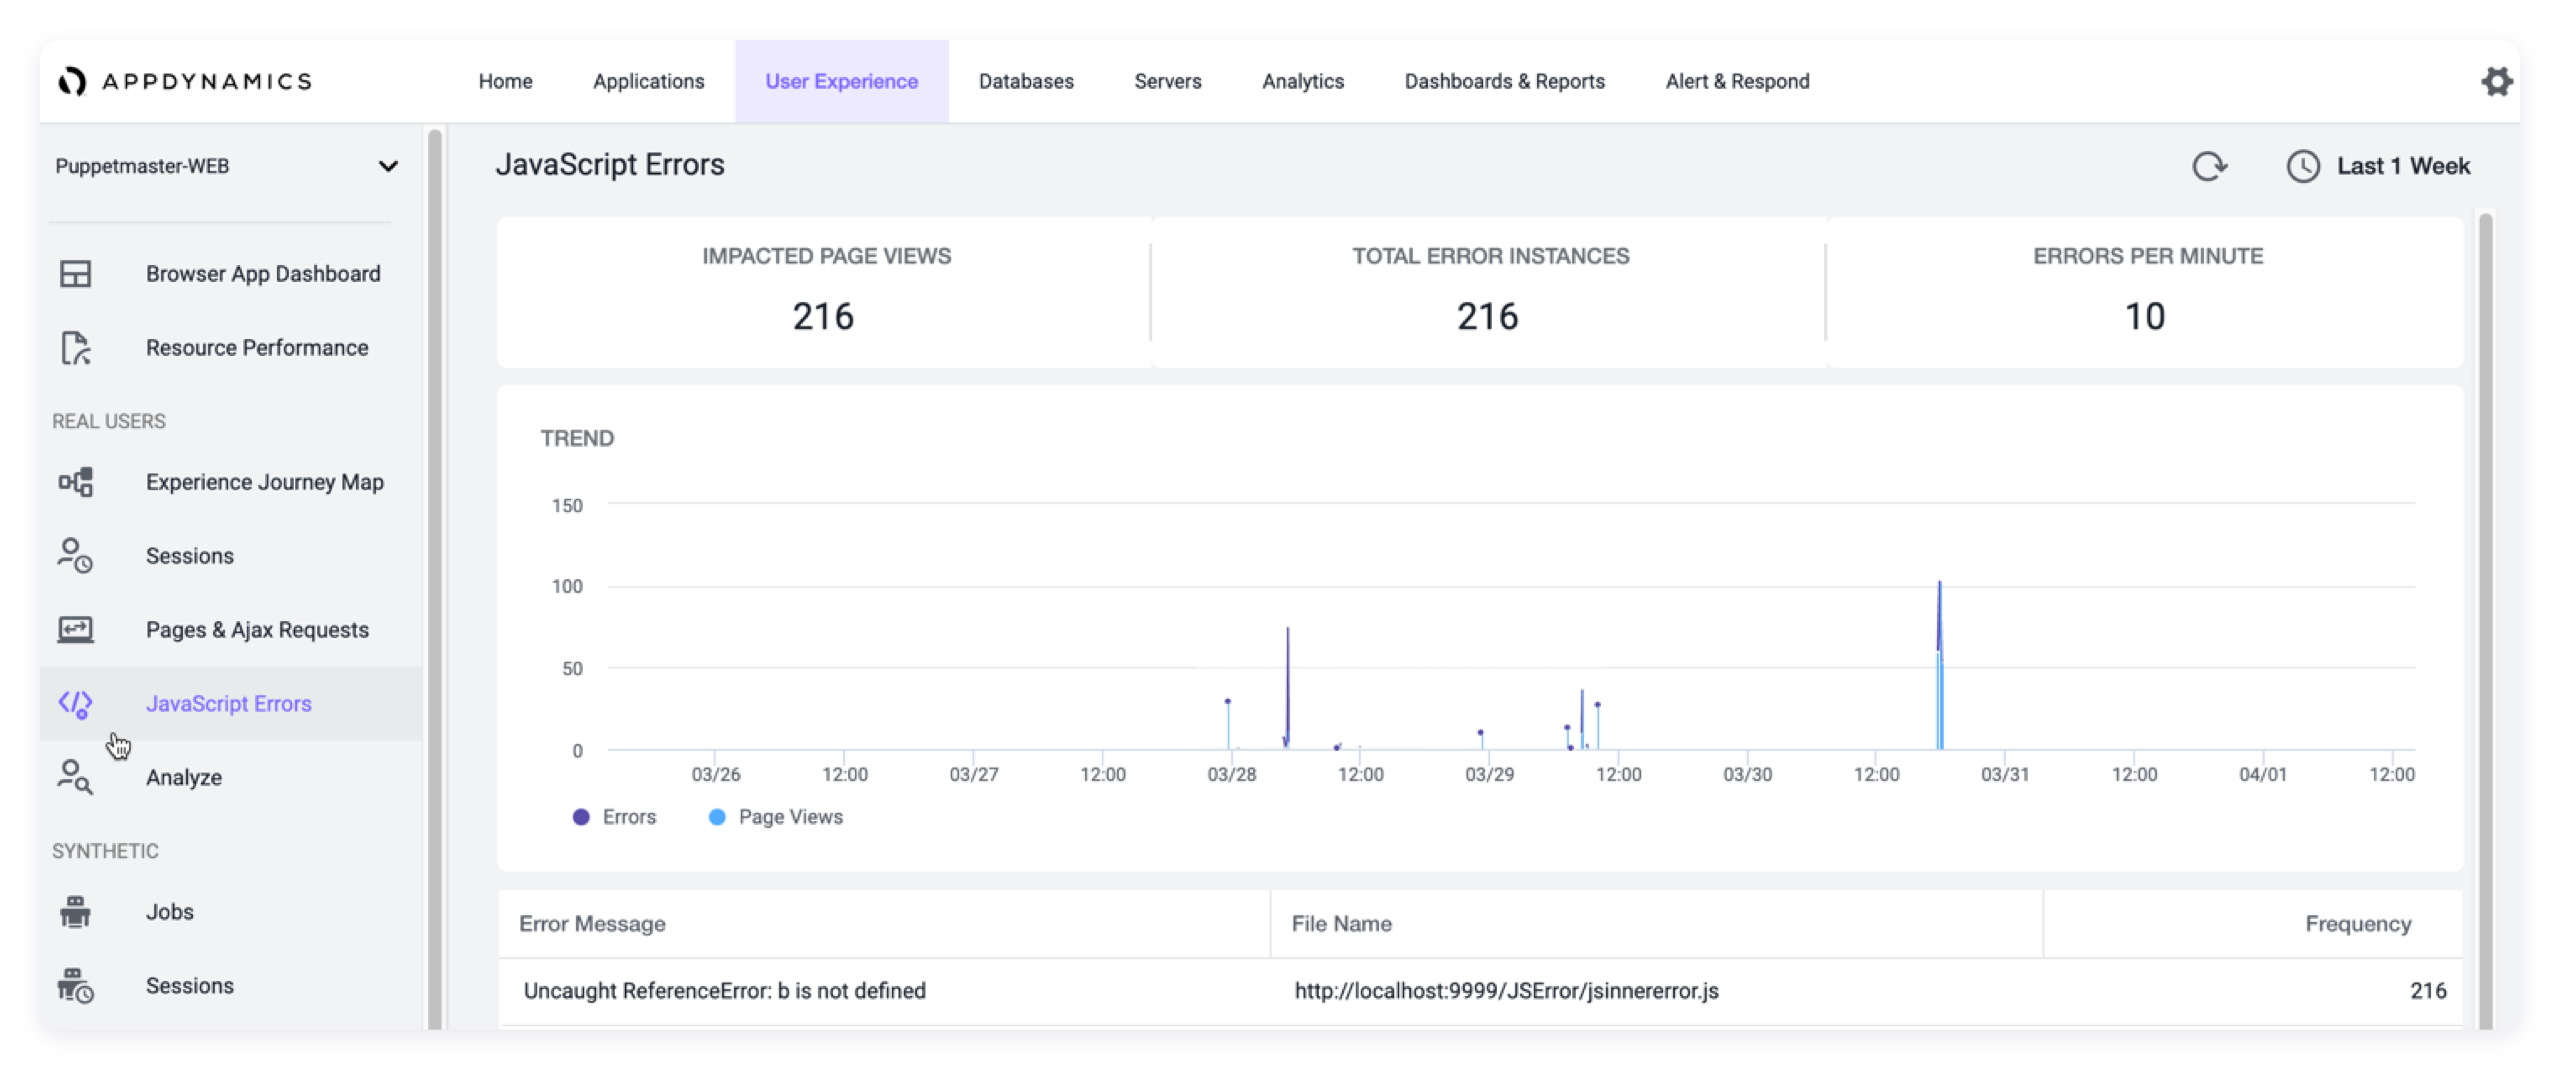Click the Synthetic Jobs robot icon
The width and height of the screenshot is (2560, 1070).
tap(75, 911)
